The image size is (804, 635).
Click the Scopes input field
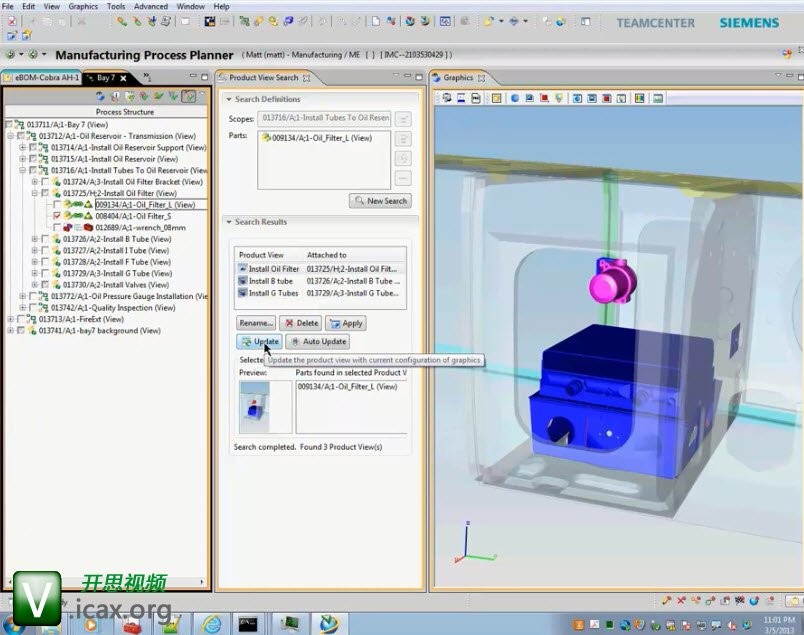pyautogui.click(x=324, y=118)
